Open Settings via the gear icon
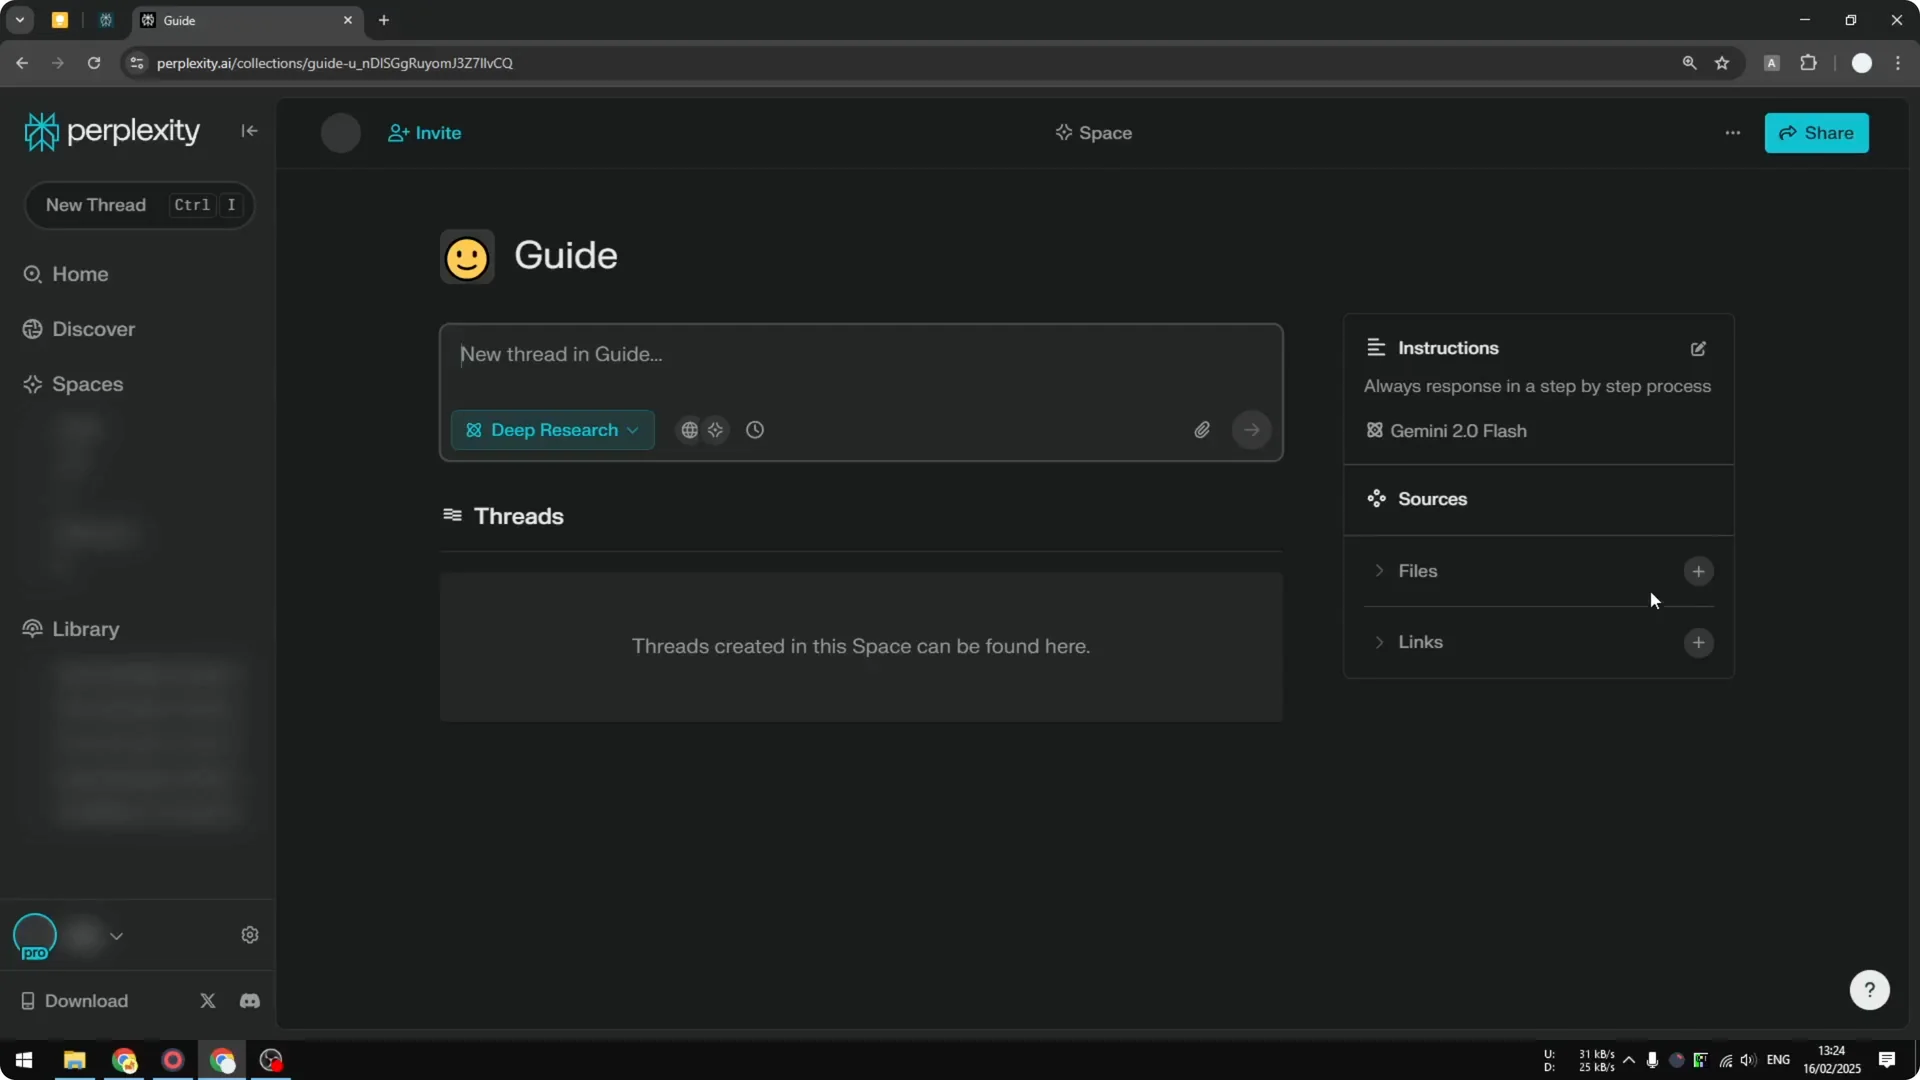Screen dimensions: 1920x1080 click(x=249, y=934)
